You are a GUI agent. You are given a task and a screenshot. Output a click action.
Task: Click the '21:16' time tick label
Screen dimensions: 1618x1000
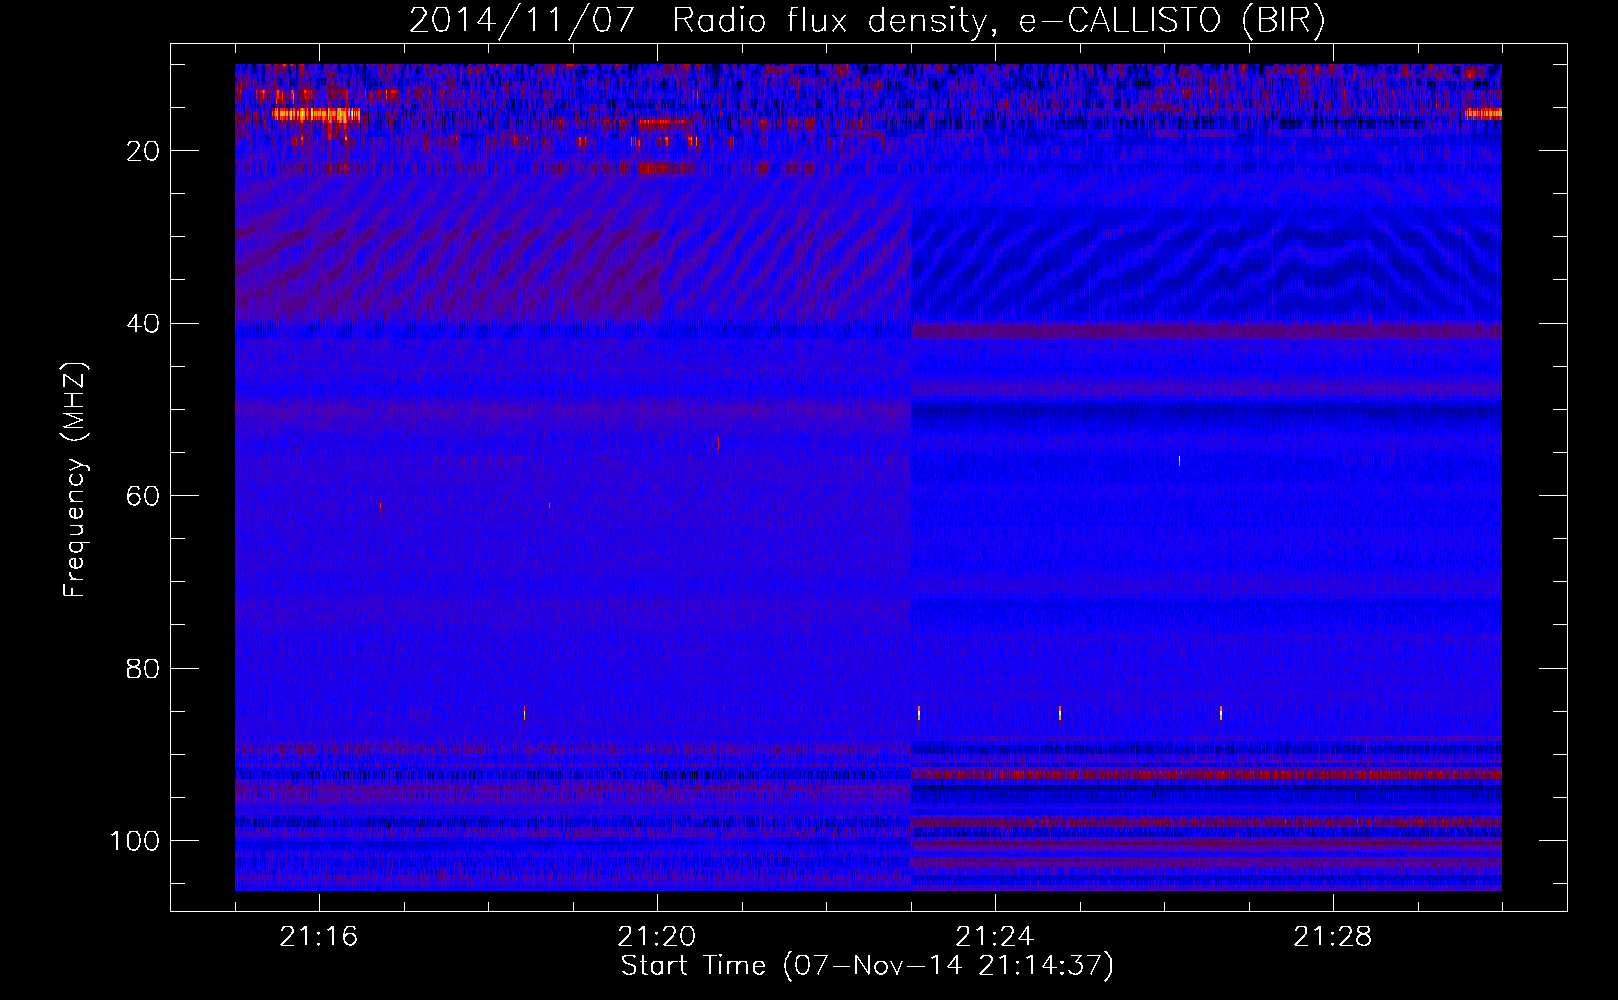click(x=319, y=937)
